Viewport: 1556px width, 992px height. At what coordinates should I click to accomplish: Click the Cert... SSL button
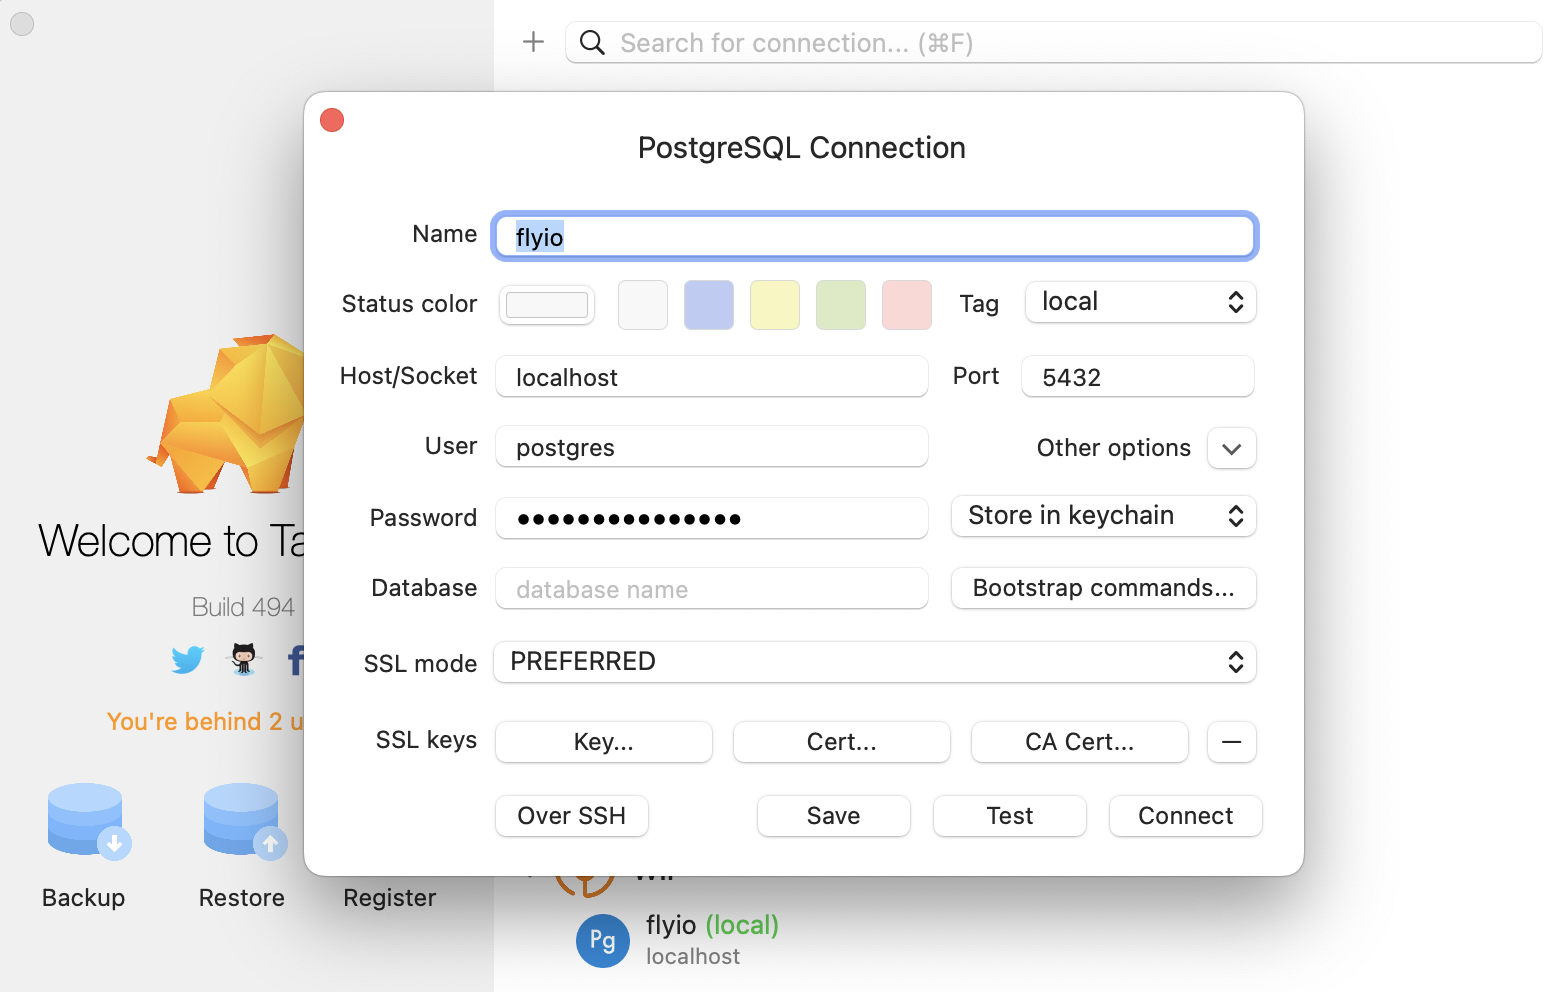tap(842, 742)
